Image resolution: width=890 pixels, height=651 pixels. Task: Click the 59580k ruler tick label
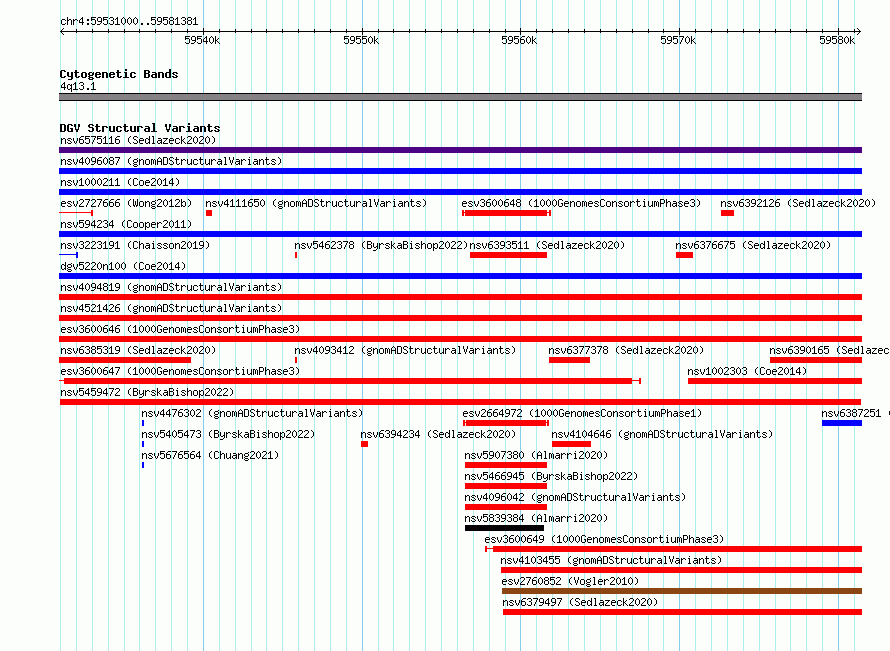[x=837, y=40]
